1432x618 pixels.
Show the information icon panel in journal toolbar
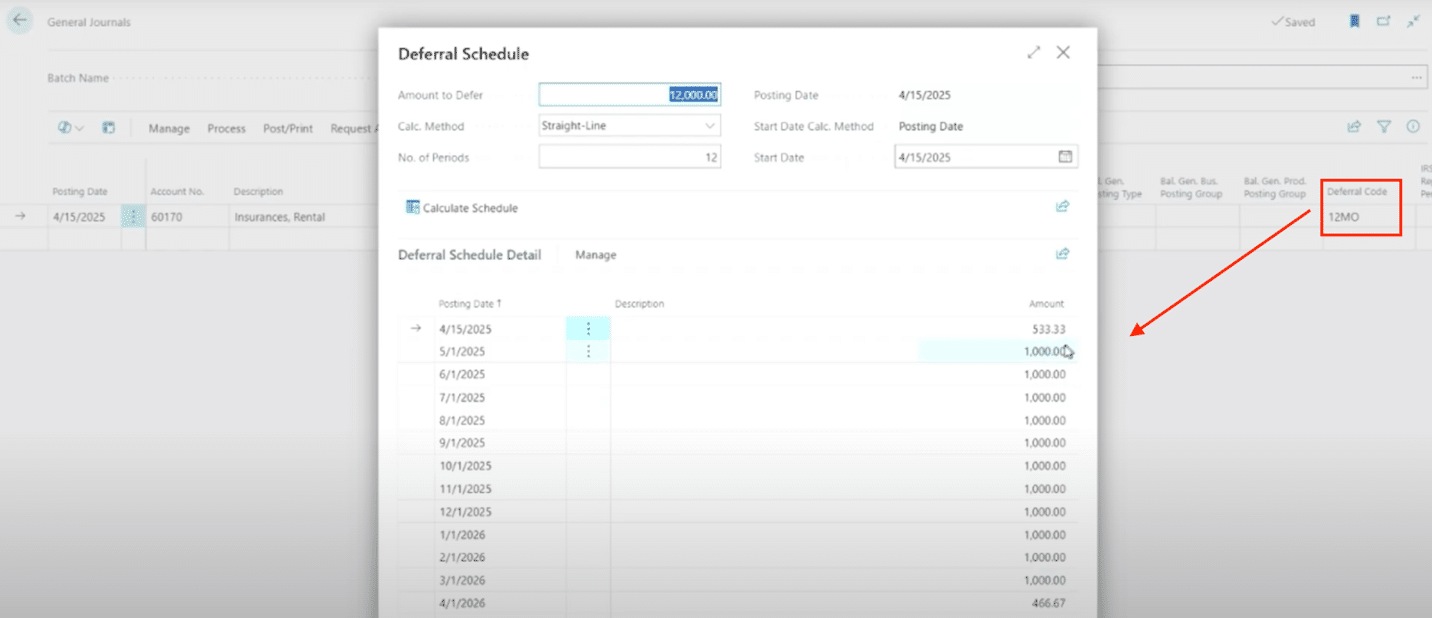pos(1413,127)
